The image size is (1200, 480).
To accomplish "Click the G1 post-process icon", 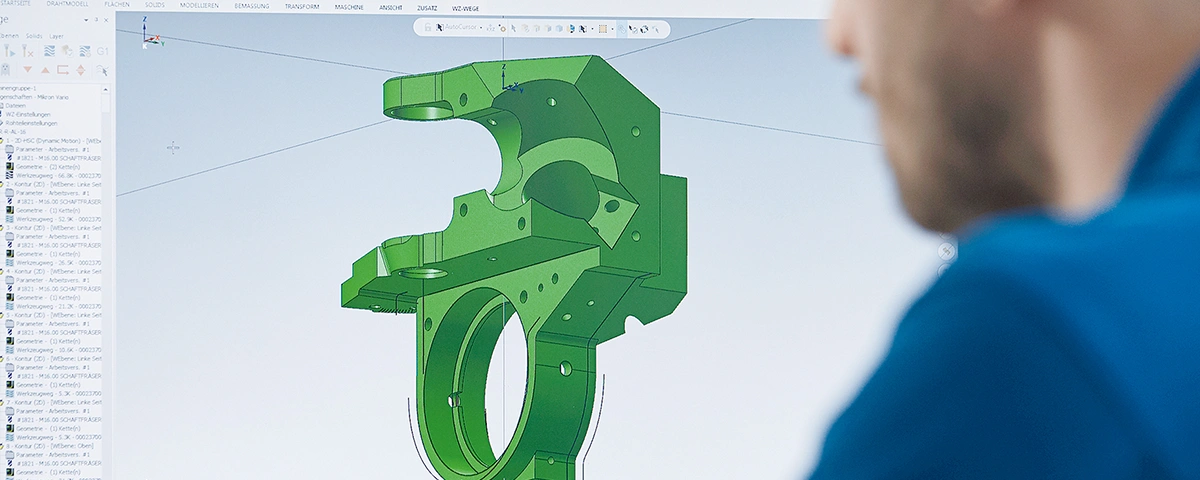I will coord(102,51).
